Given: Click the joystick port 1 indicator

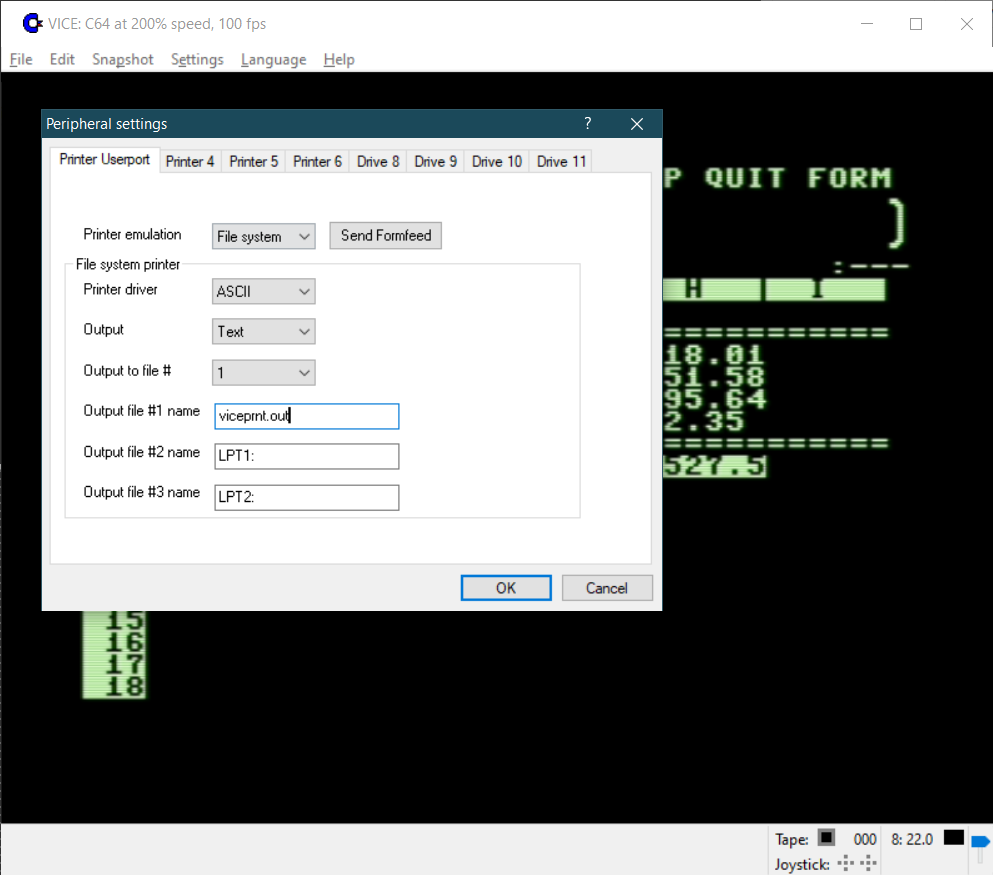Looking at the screenshot, I should point(845,863).
